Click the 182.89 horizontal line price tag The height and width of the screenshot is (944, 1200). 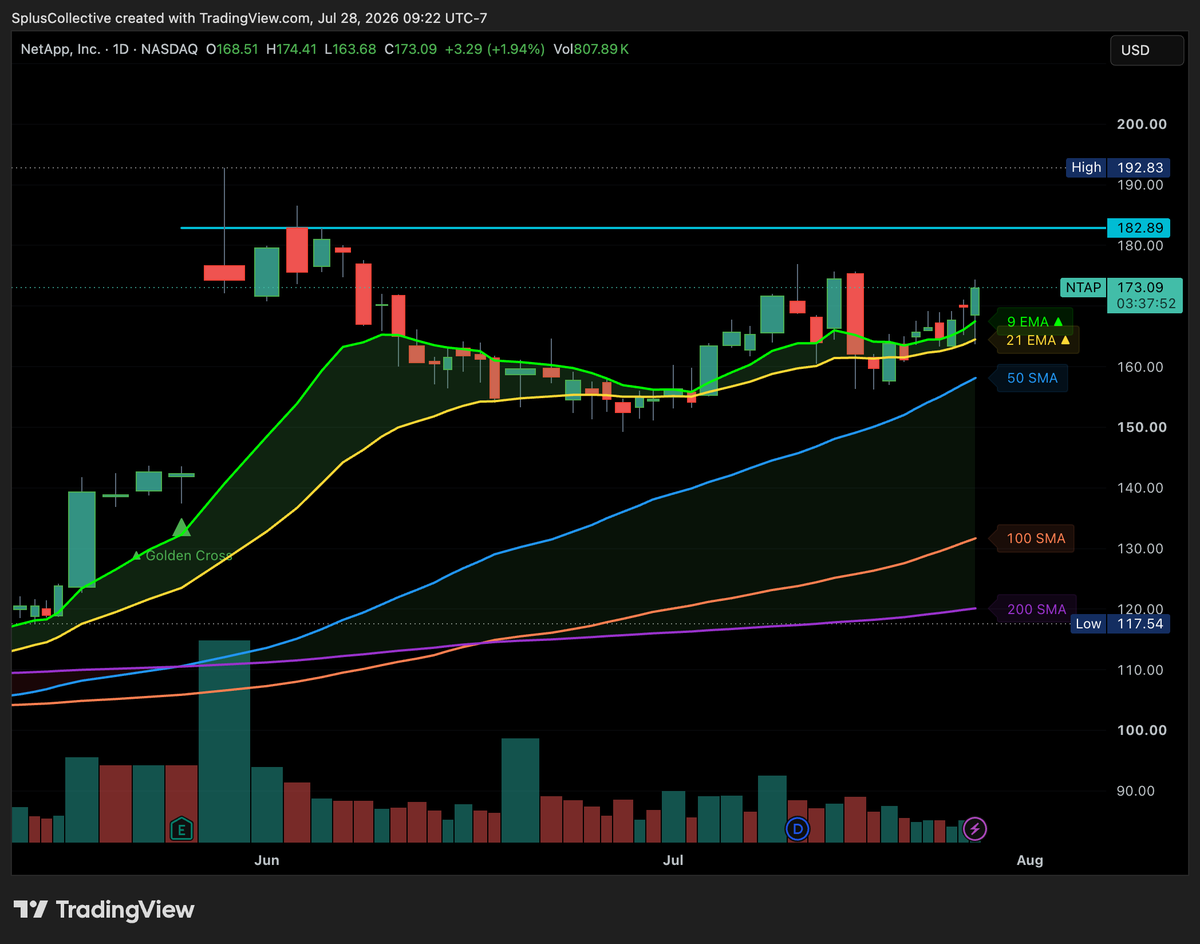click(1140, 227)
